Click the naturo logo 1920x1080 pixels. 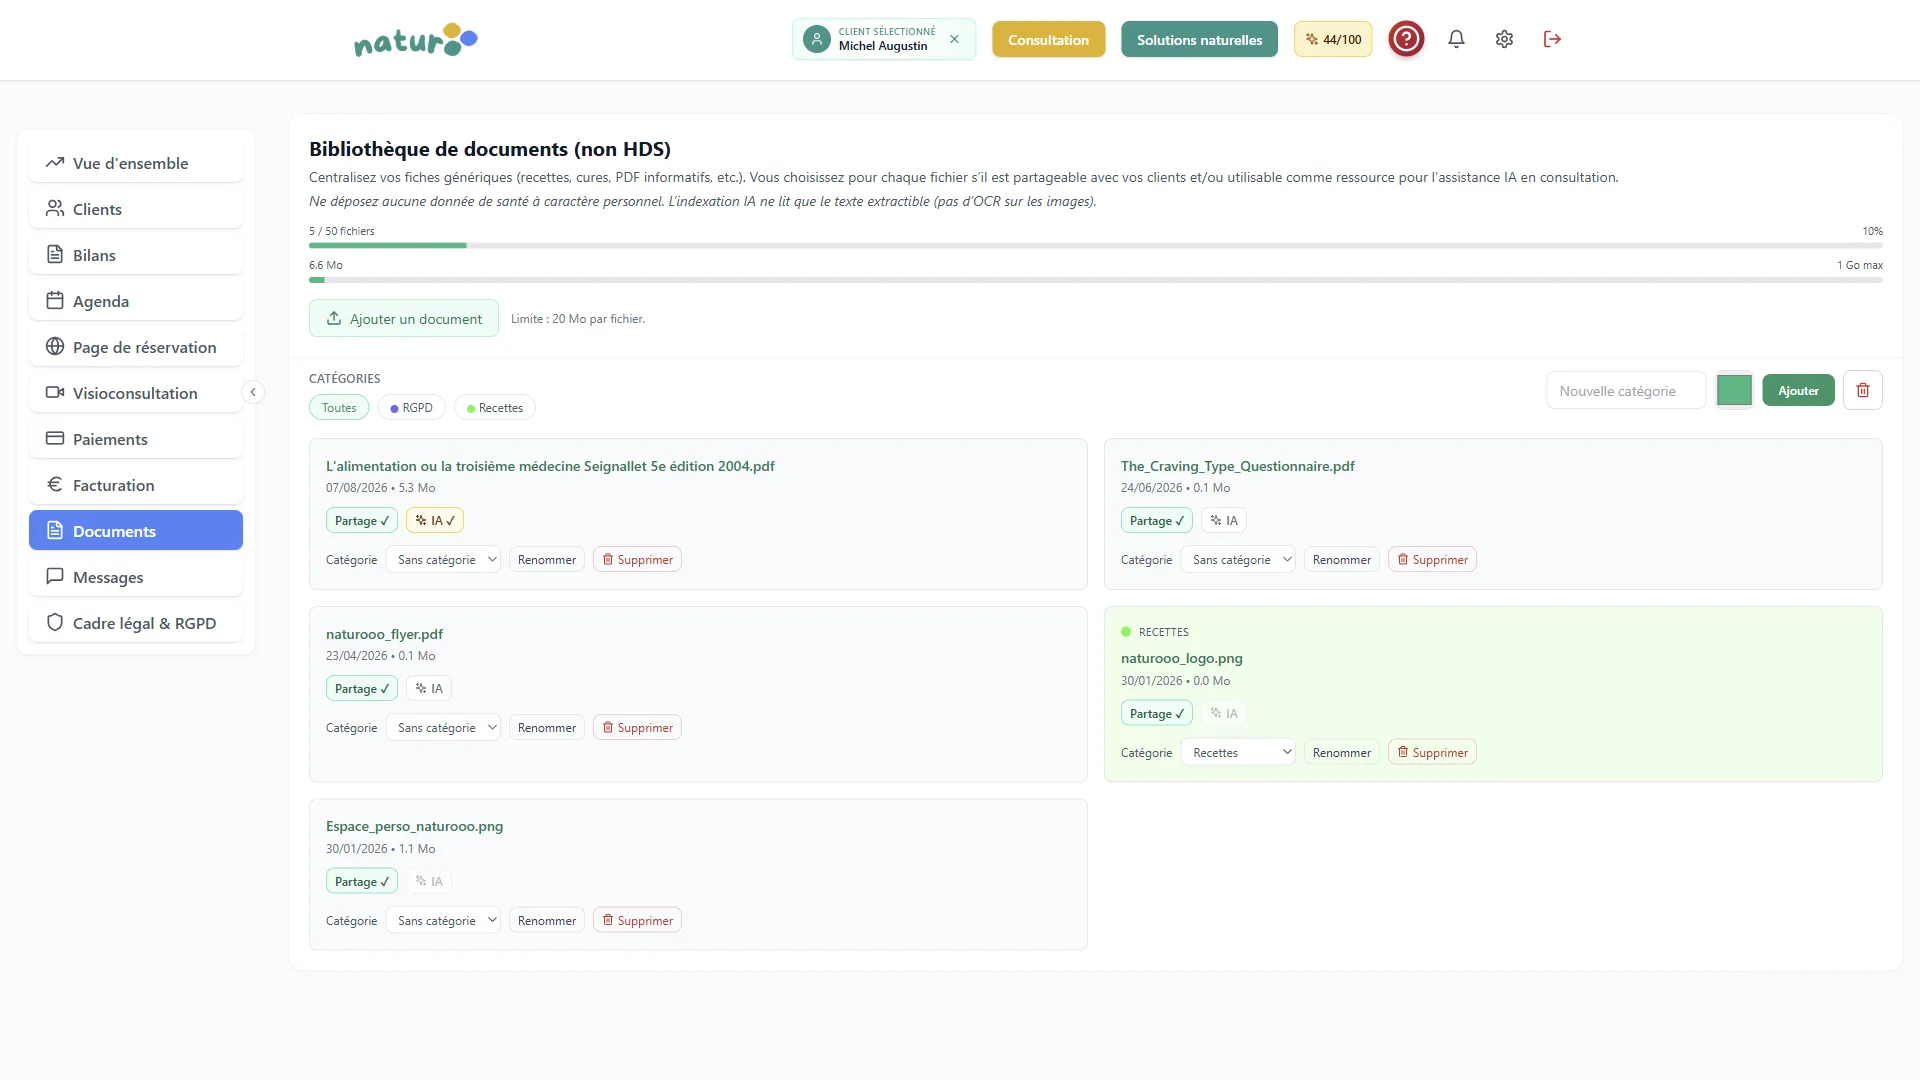point(415,40)
